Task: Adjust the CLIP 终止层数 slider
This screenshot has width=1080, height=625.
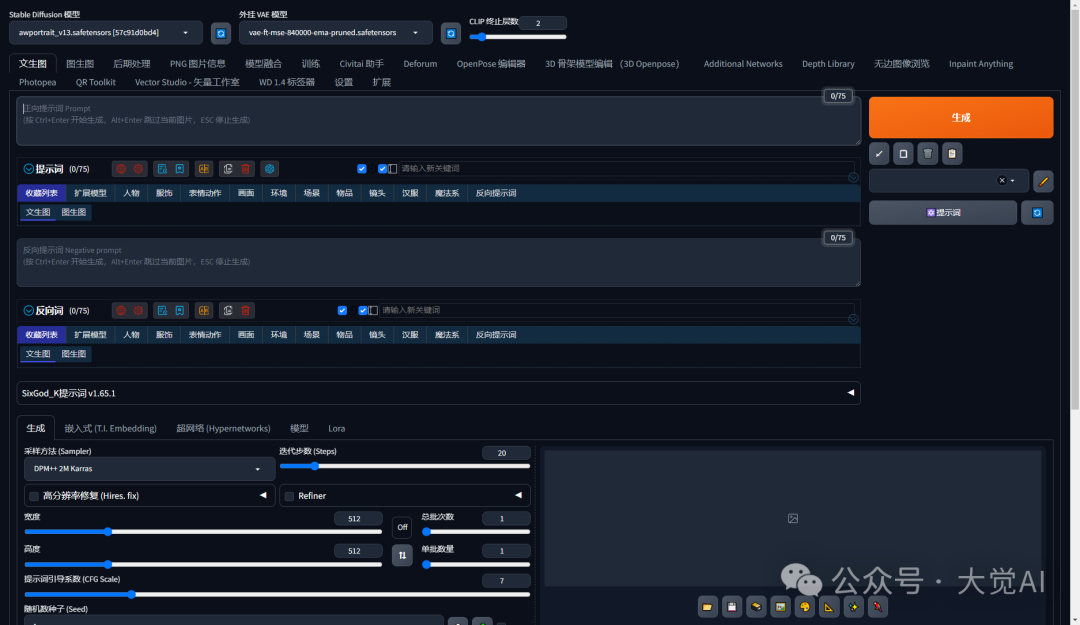Action: 517,37
